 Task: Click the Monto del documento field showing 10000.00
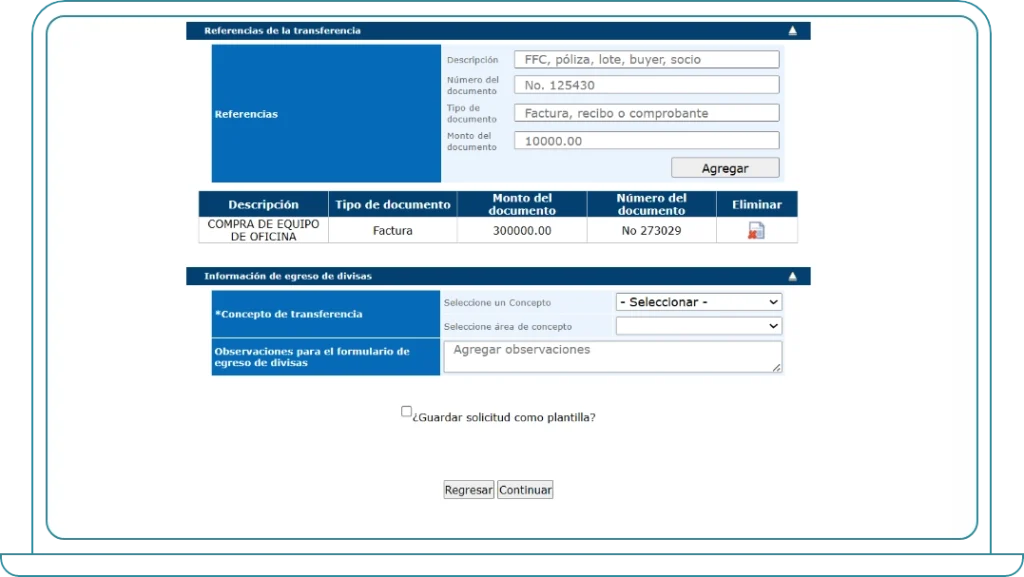[645, 140]
